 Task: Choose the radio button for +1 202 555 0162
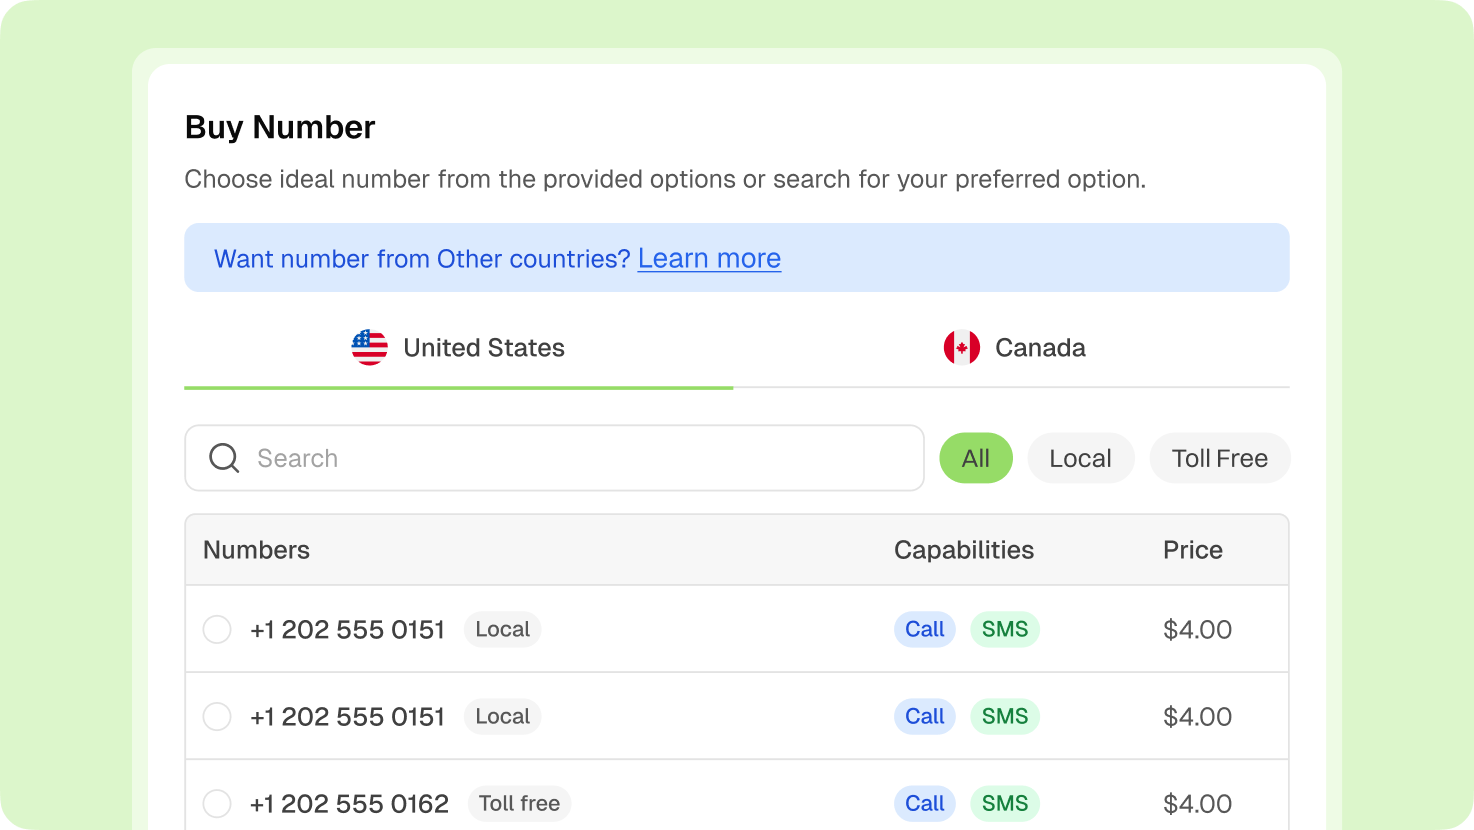pos(217,804)
